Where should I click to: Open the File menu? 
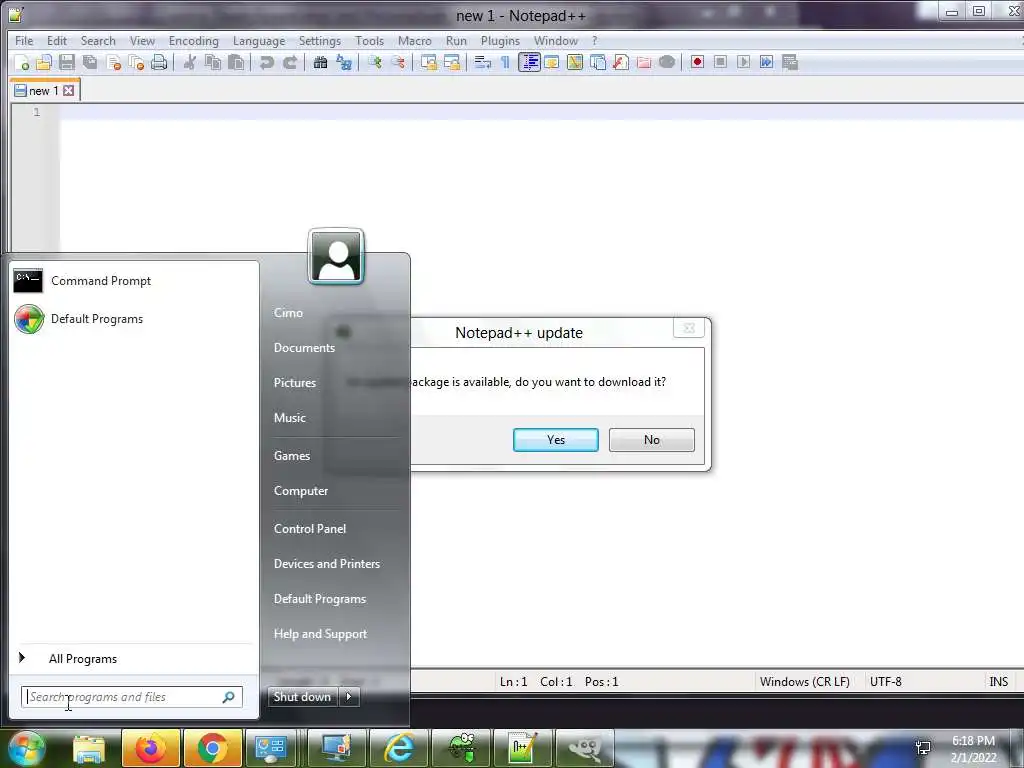(24, 40)
